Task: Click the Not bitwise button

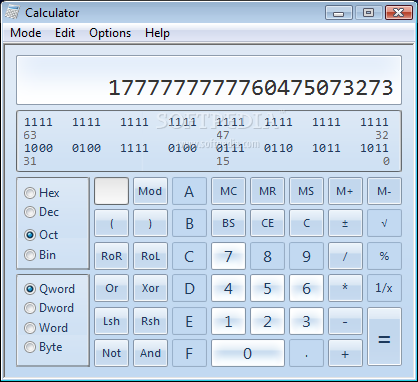Action: coord(111,353)
